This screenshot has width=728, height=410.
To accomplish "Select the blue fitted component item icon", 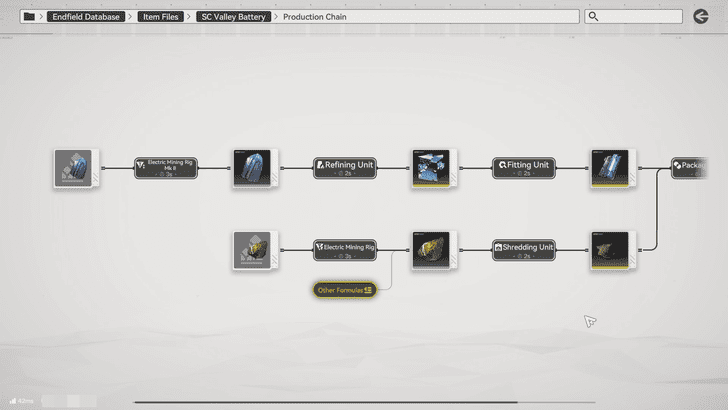I will 611,168.
